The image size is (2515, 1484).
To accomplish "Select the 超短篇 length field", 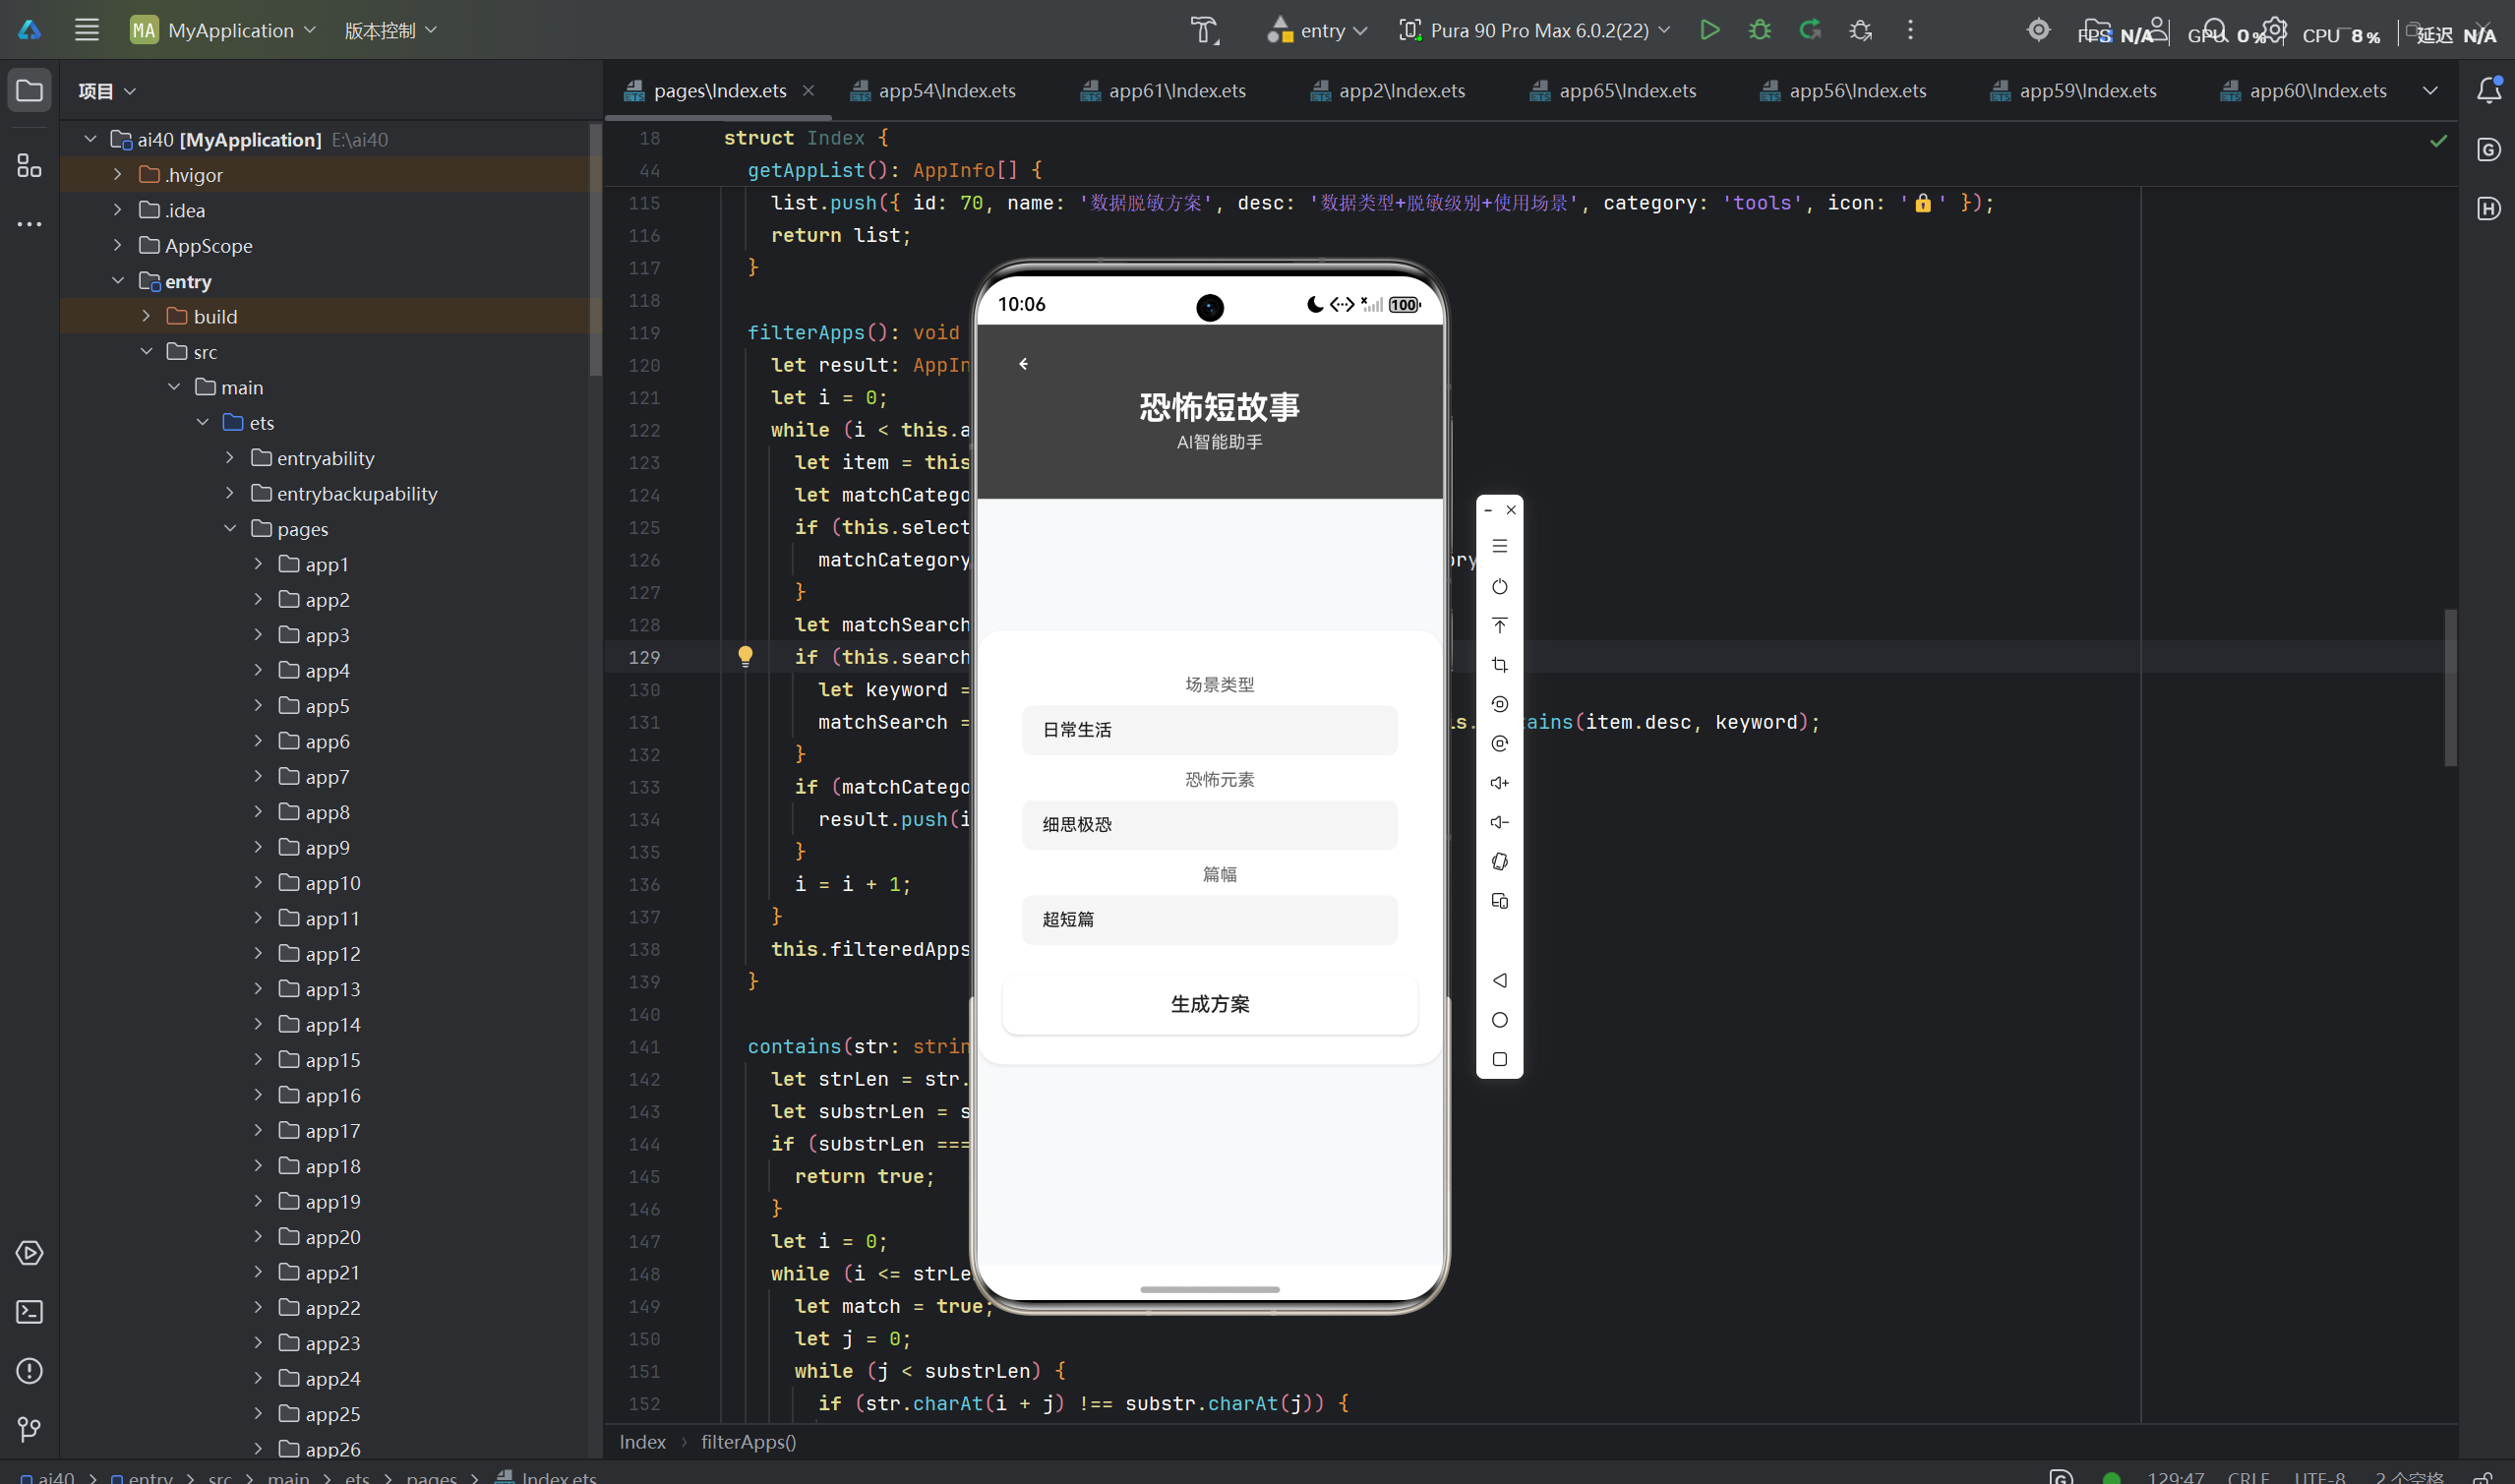I will [x=1210, y=920].
